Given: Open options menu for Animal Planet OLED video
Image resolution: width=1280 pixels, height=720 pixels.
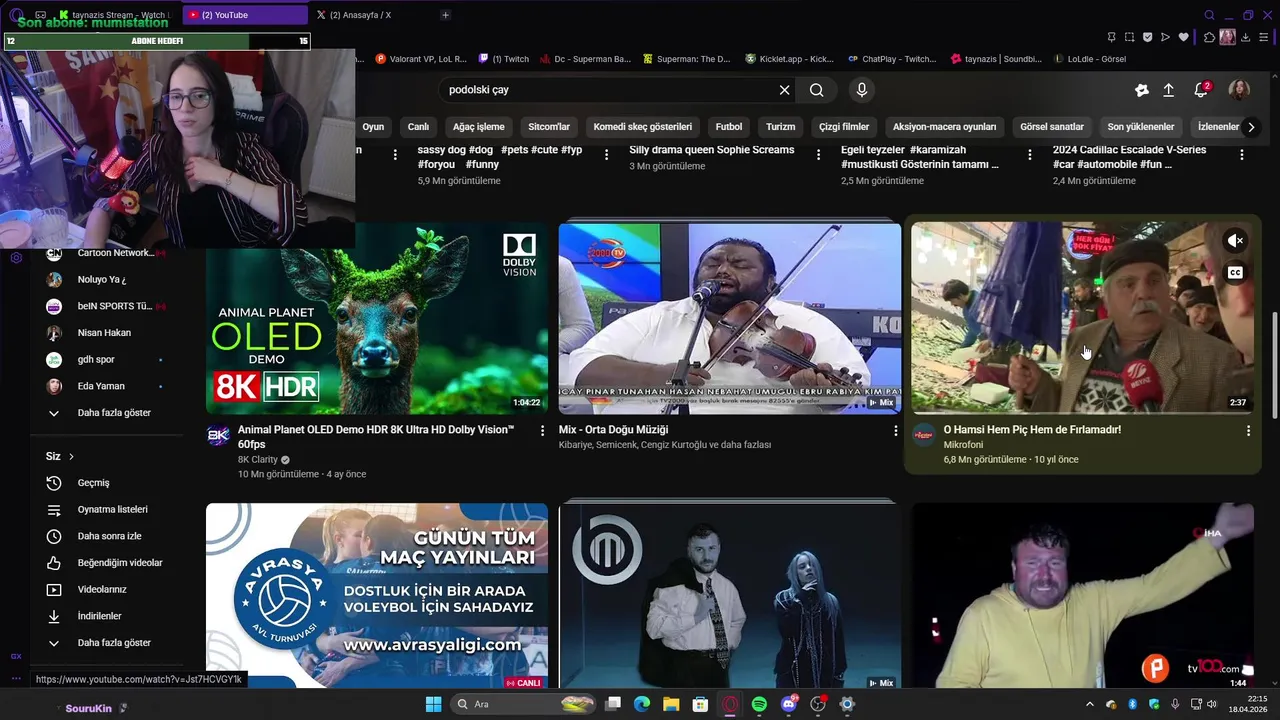Looking at the screenshot, I should tap(543, 431).
